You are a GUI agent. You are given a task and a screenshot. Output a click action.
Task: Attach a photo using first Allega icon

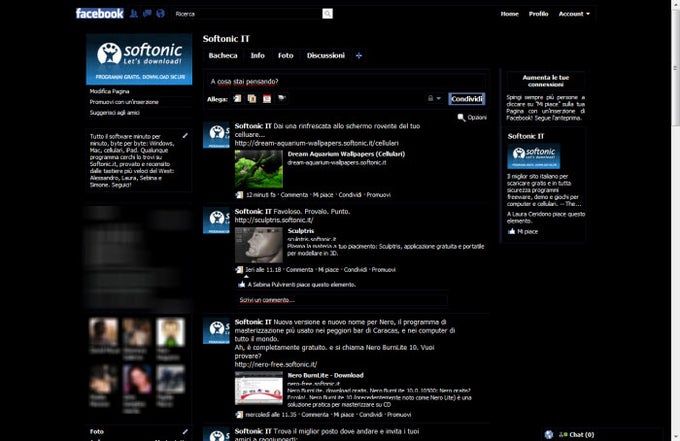pos(237,98)
